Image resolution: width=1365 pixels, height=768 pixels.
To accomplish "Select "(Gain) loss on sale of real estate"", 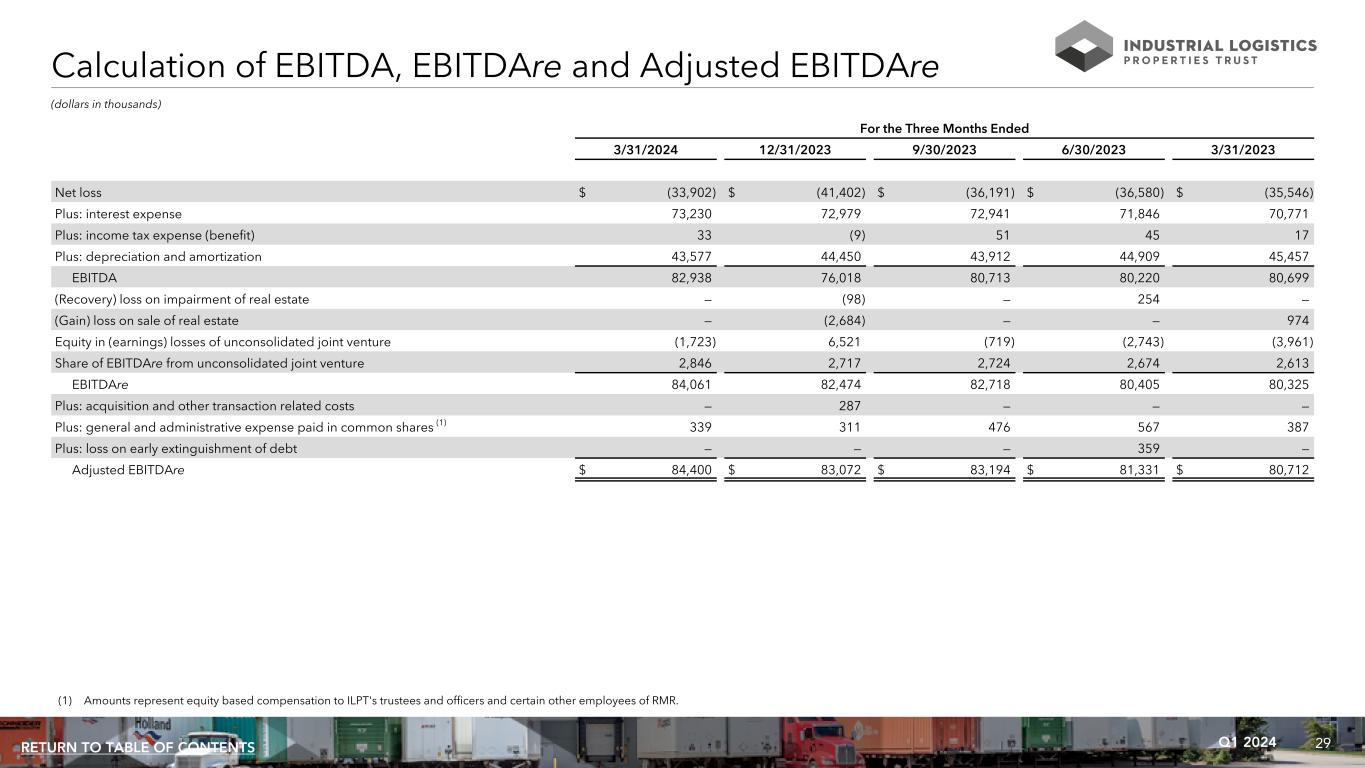I will (x=146, y=320).
